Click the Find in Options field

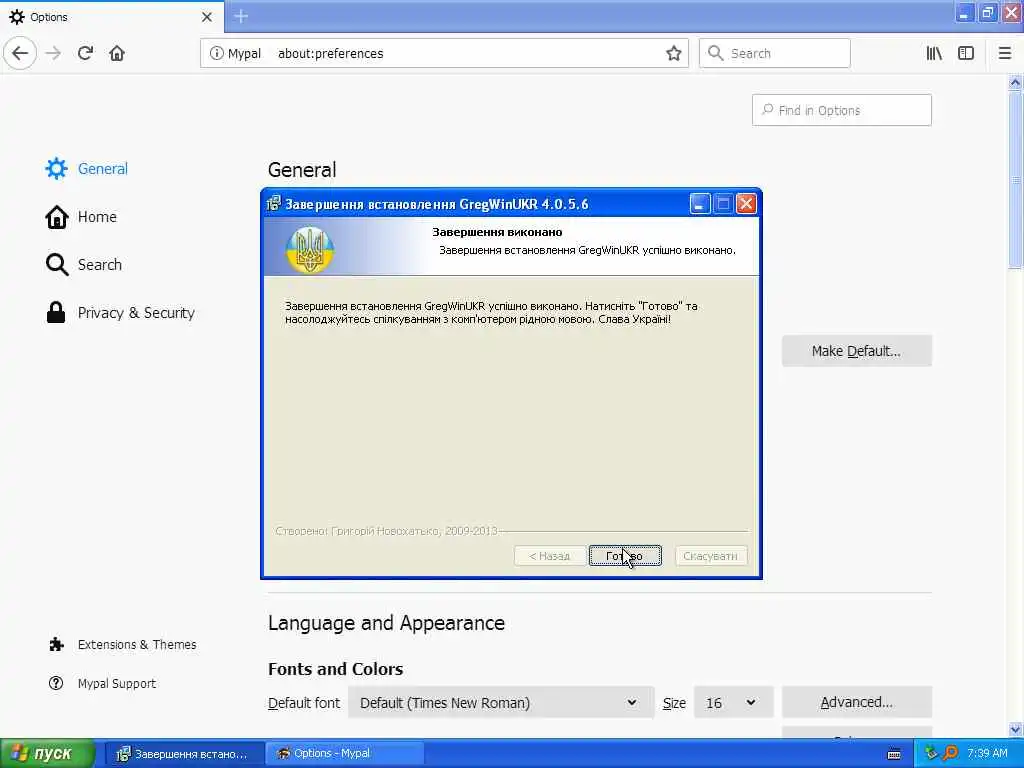point(841,110)
